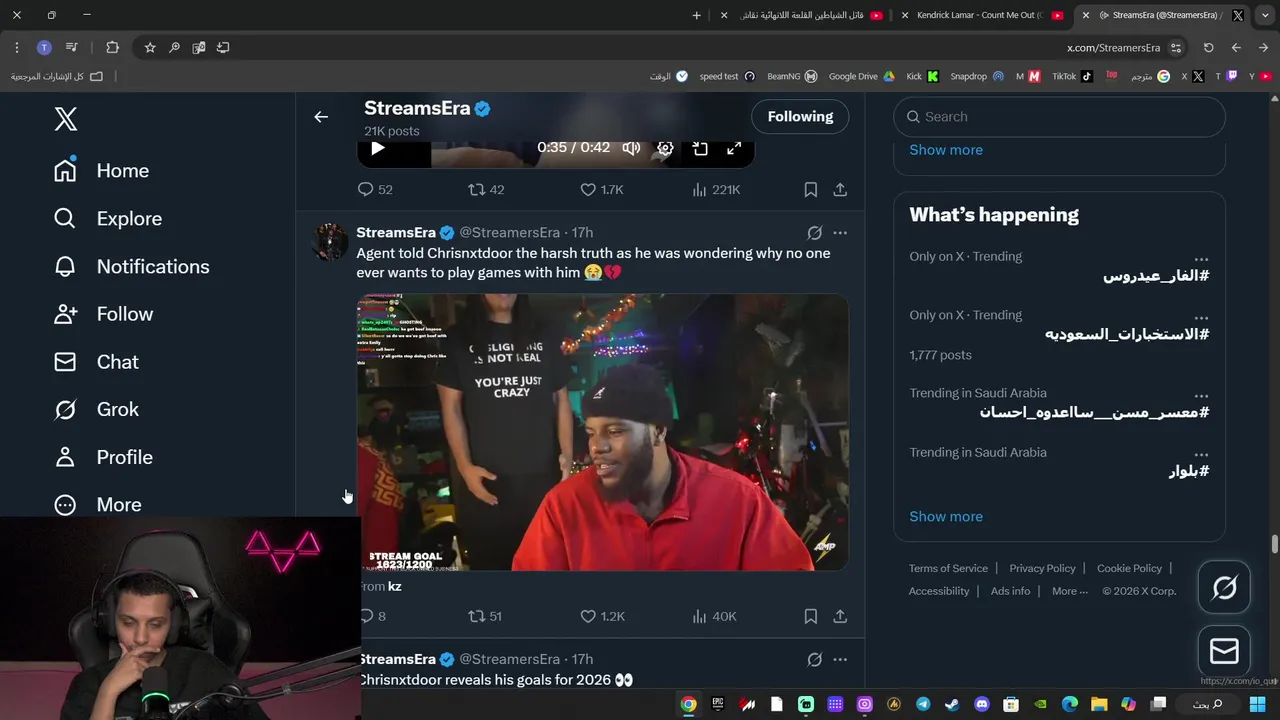Open more options on 2026 goals post
1280x720 pixels.
(x=840, y=660)
